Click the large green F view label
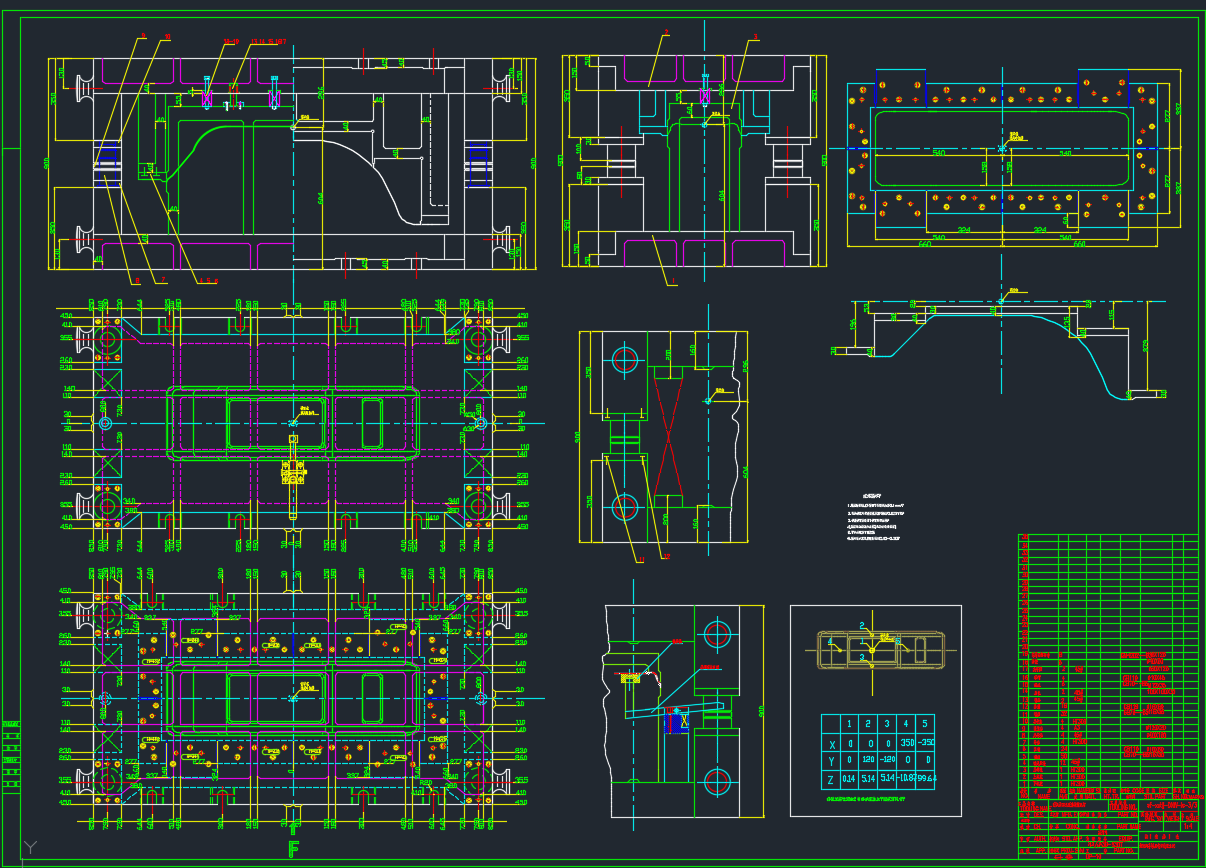The width and height of the screenshot is (1206, 868). (293, 849)
